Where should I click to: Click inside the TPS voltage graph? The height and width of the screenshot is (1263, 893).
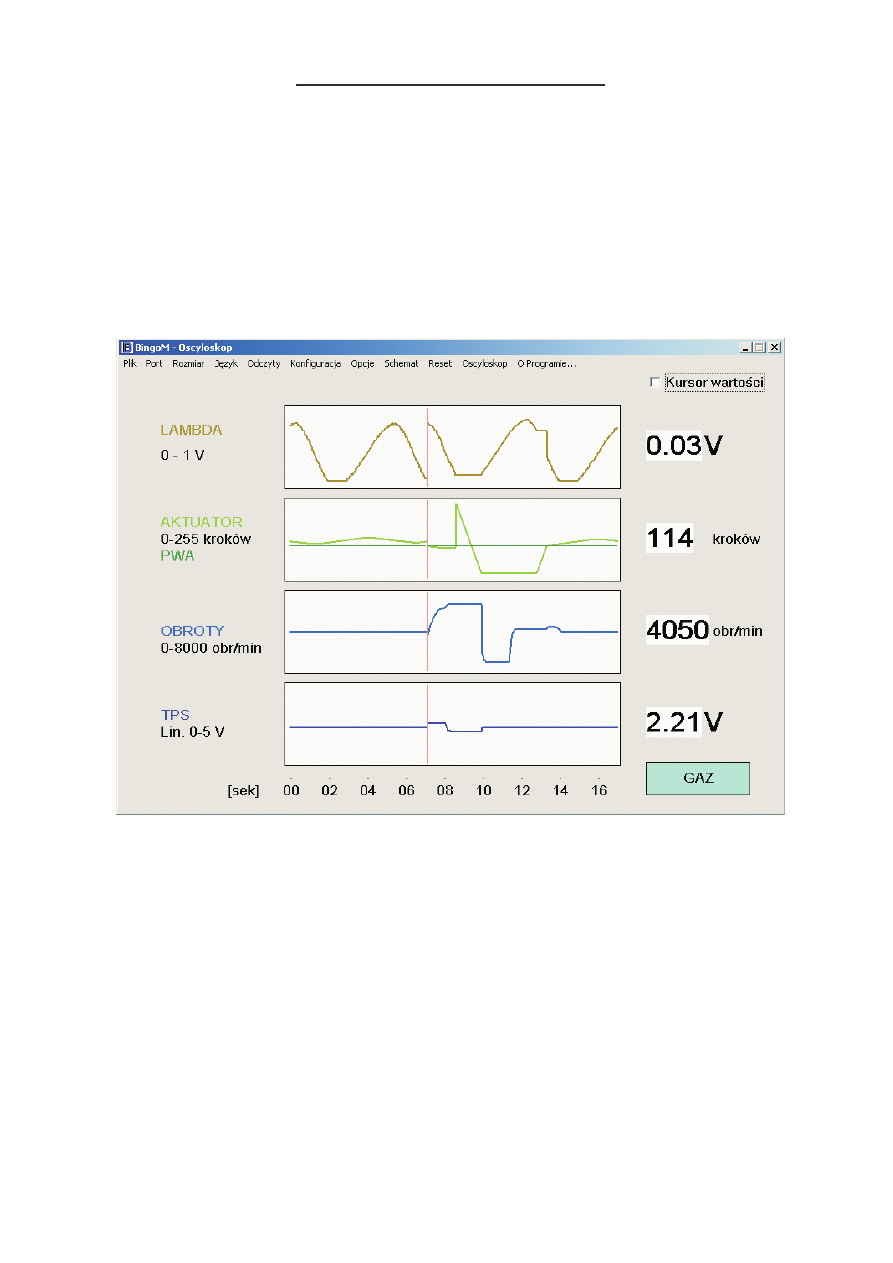tap(452, 723)
